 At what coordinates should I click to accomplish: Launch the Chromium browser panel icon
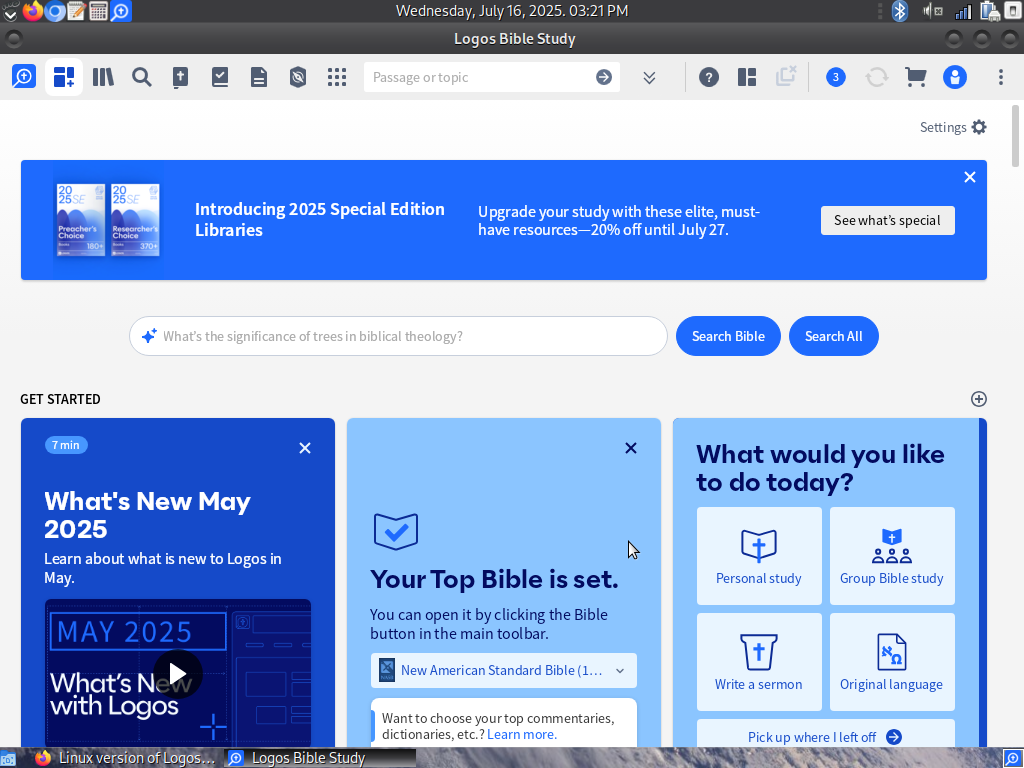coord(55,10)
